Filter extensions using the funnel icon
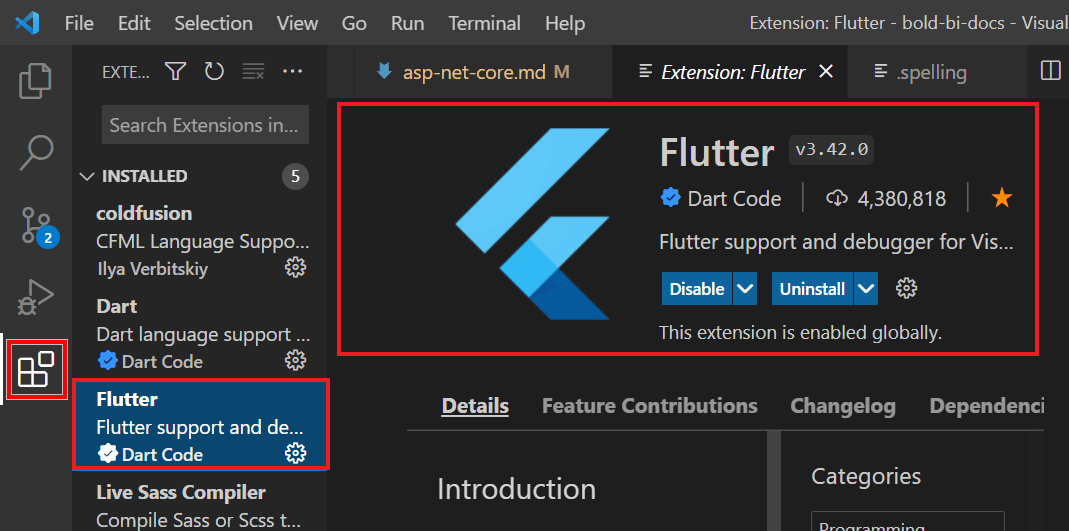Image resolution: width=1069 pixels, height=531 pixels. pos(176,71)
